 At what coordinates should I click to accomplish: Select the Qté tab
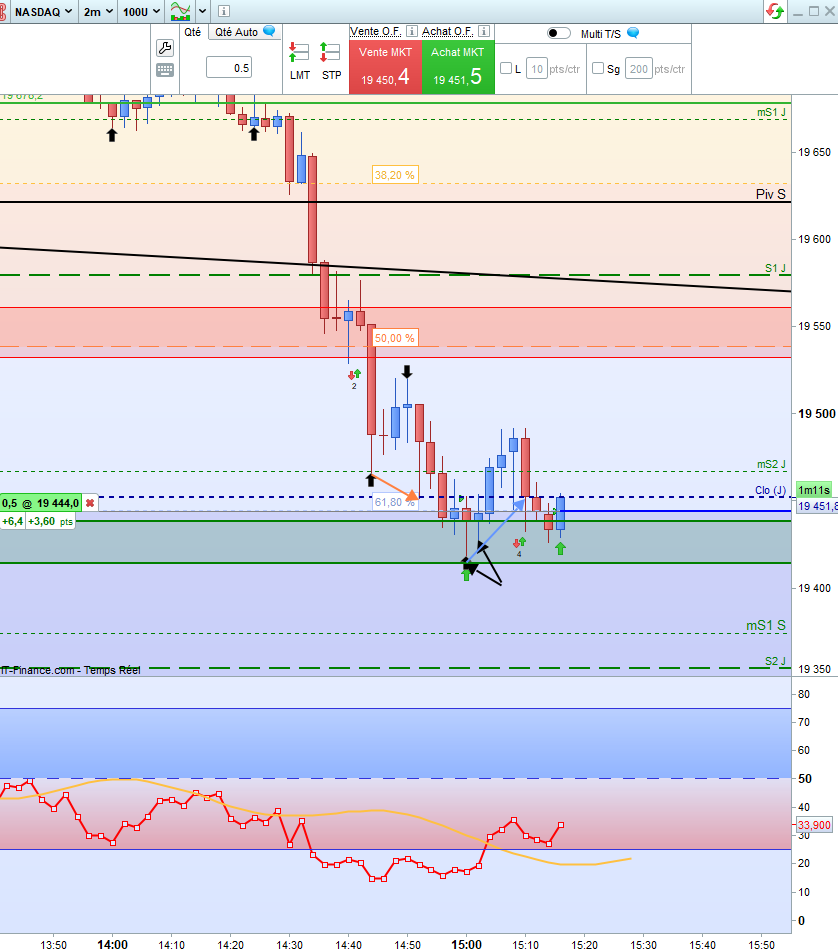click(192, 32)
